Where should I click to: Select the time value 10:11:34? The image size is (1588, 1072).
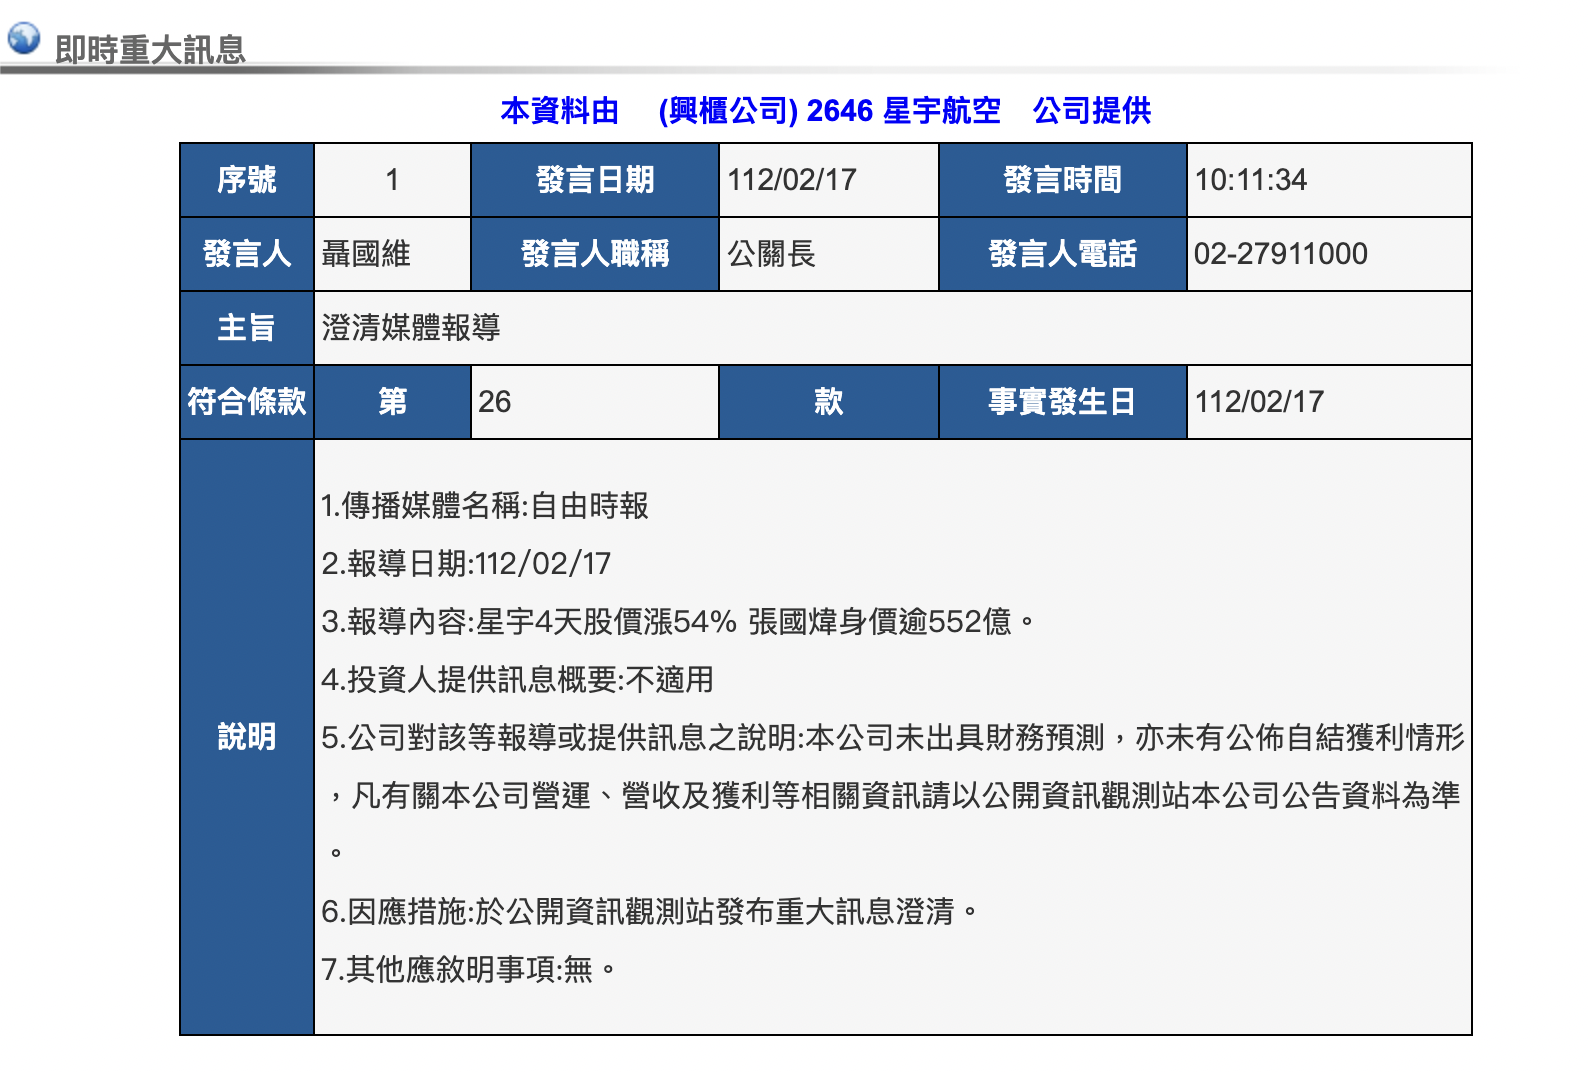tap(1251, 180)
